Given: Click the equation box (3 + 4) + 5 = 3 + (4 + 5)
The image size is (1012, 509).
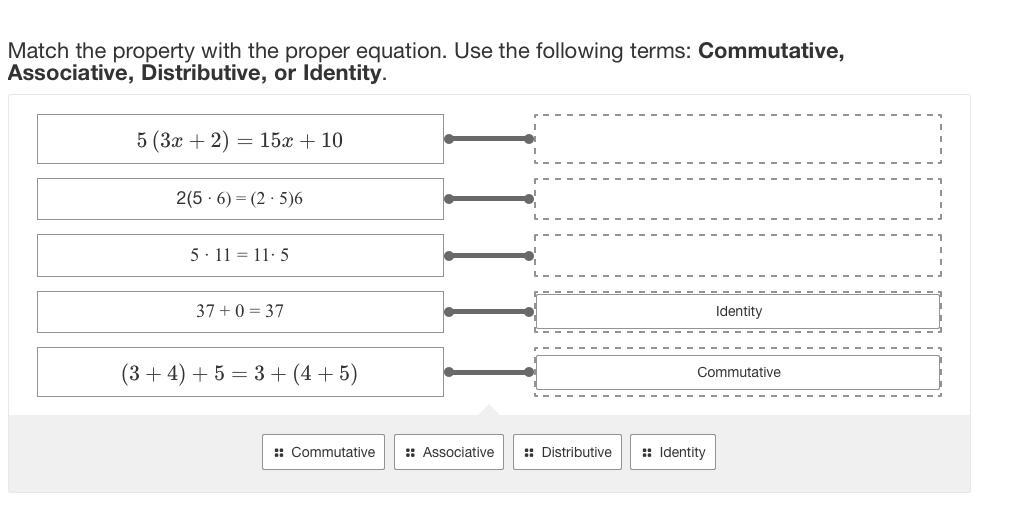Looking at the screenshot, I should (x=240, y=373).
